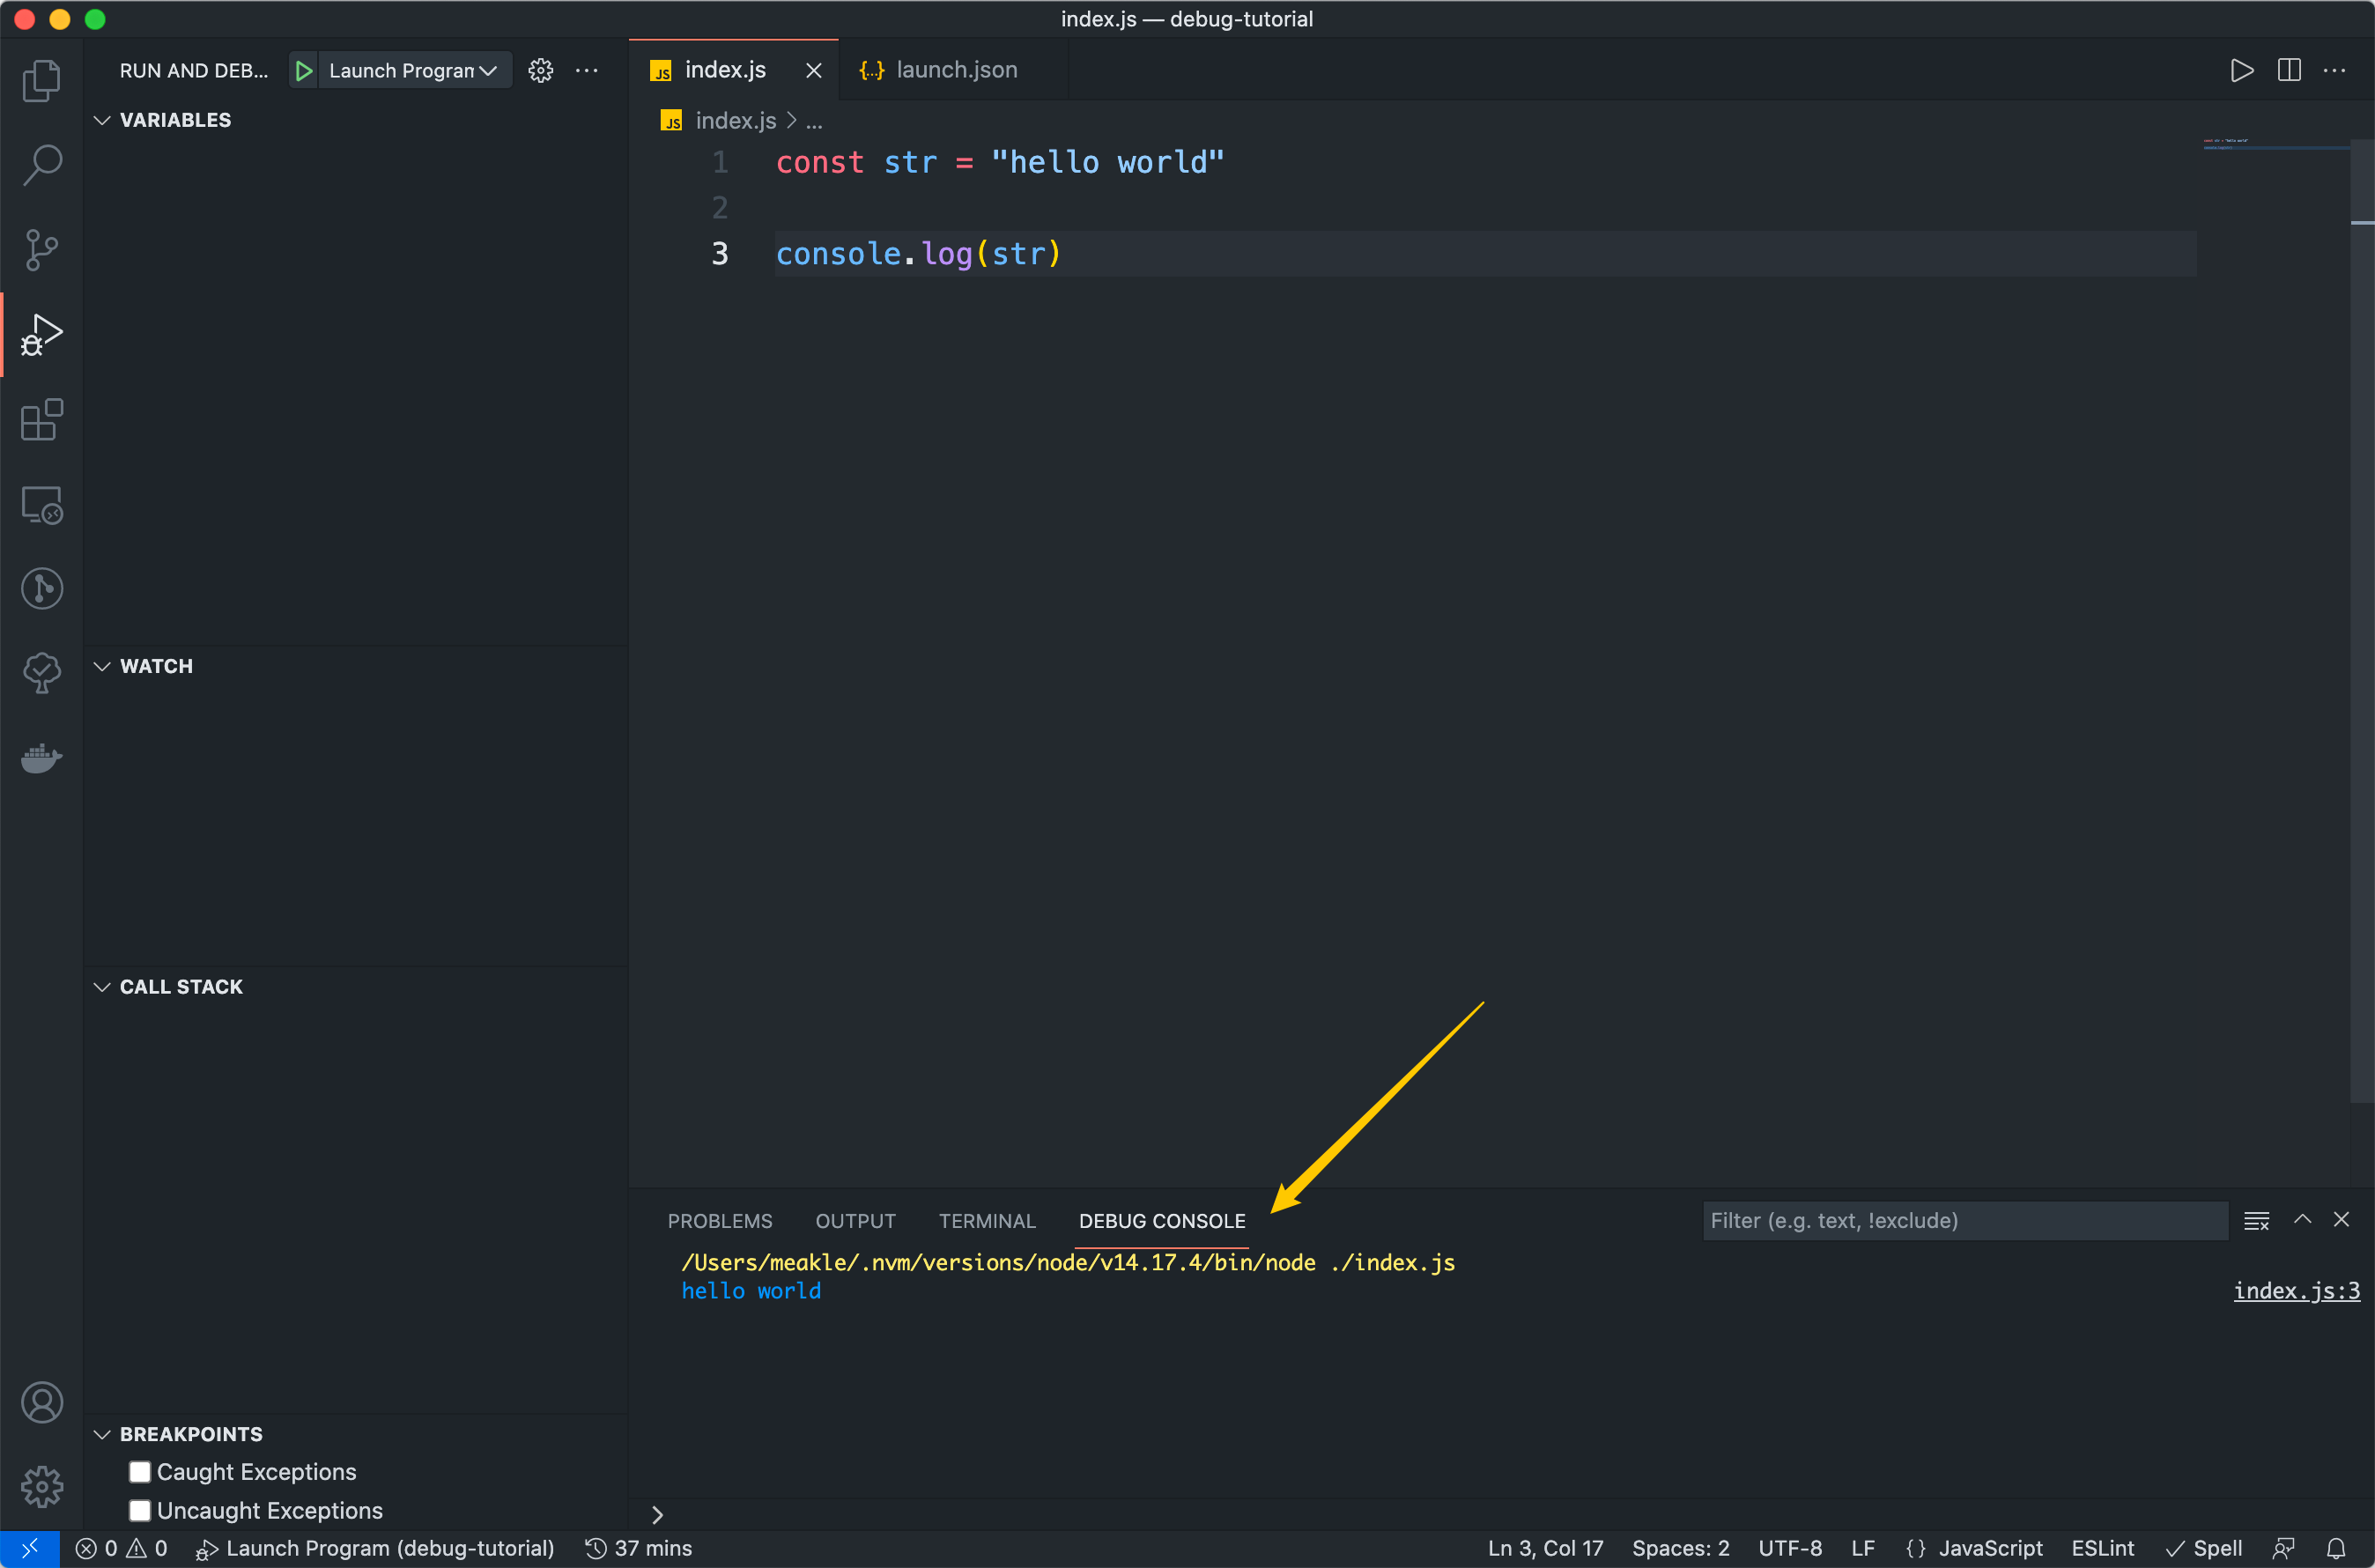Click JavaScript language mode in status bar

tap(1990, 1548)
